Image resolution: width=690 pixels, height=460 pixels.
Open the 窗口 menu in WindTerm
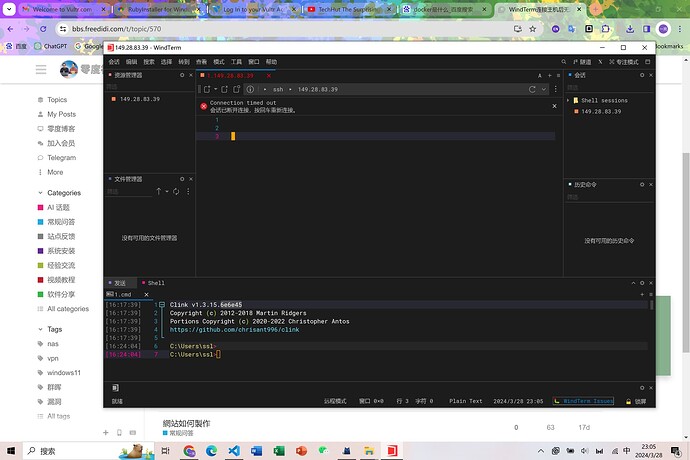(253, 62)
